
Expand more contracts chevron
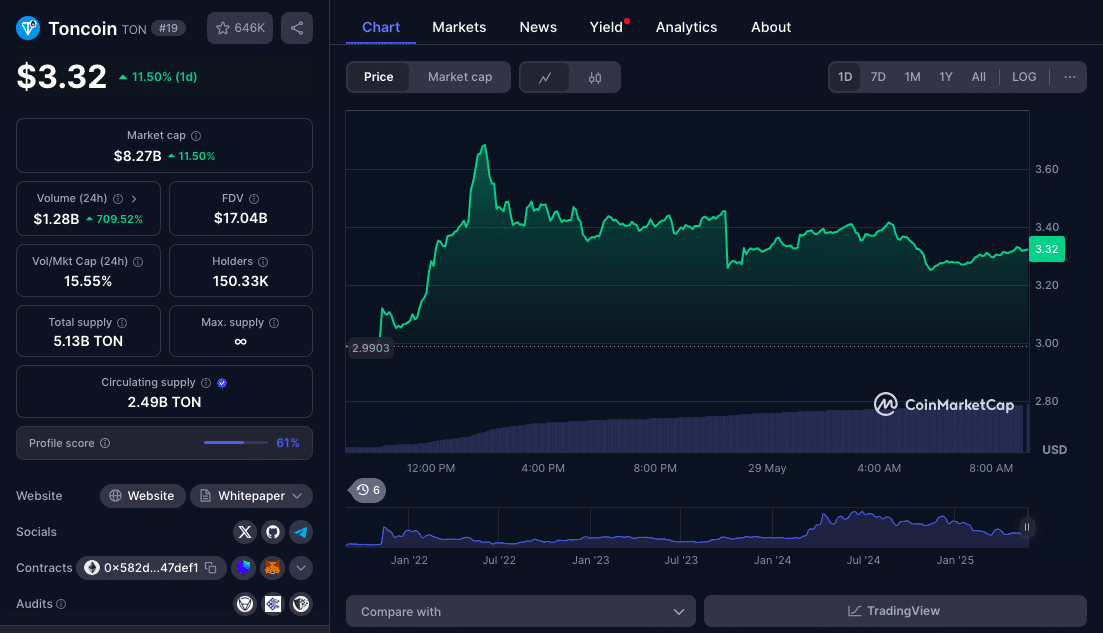301,568
